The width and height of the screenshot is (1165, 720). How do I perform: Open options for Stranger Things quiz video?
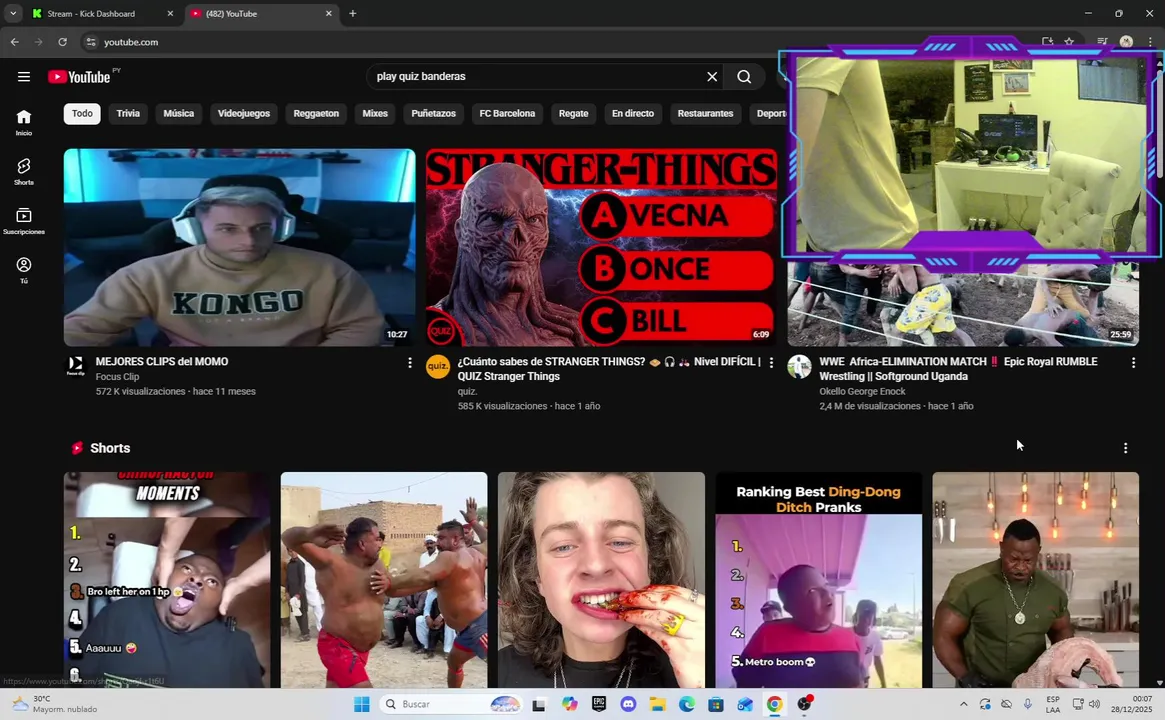(x=771, y=363)
